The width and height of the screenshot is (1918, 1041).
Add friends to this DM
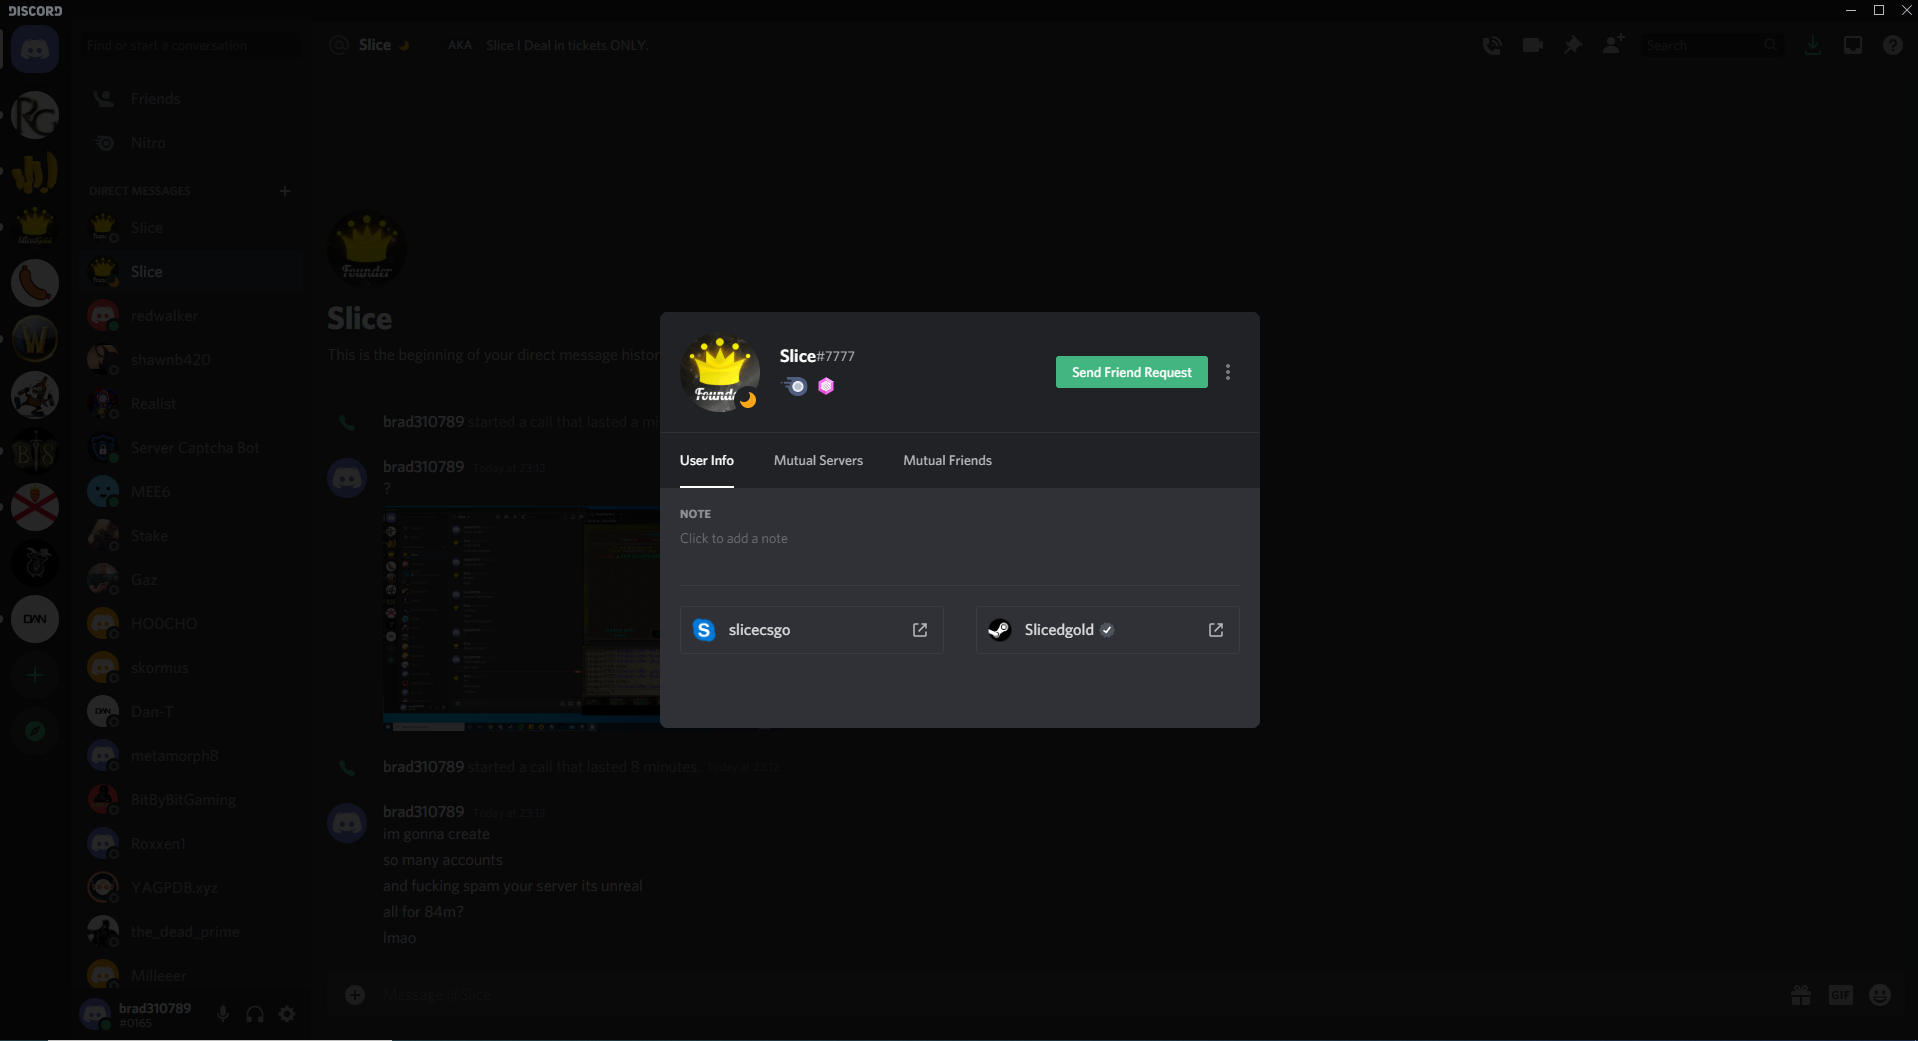[1613, 45]
